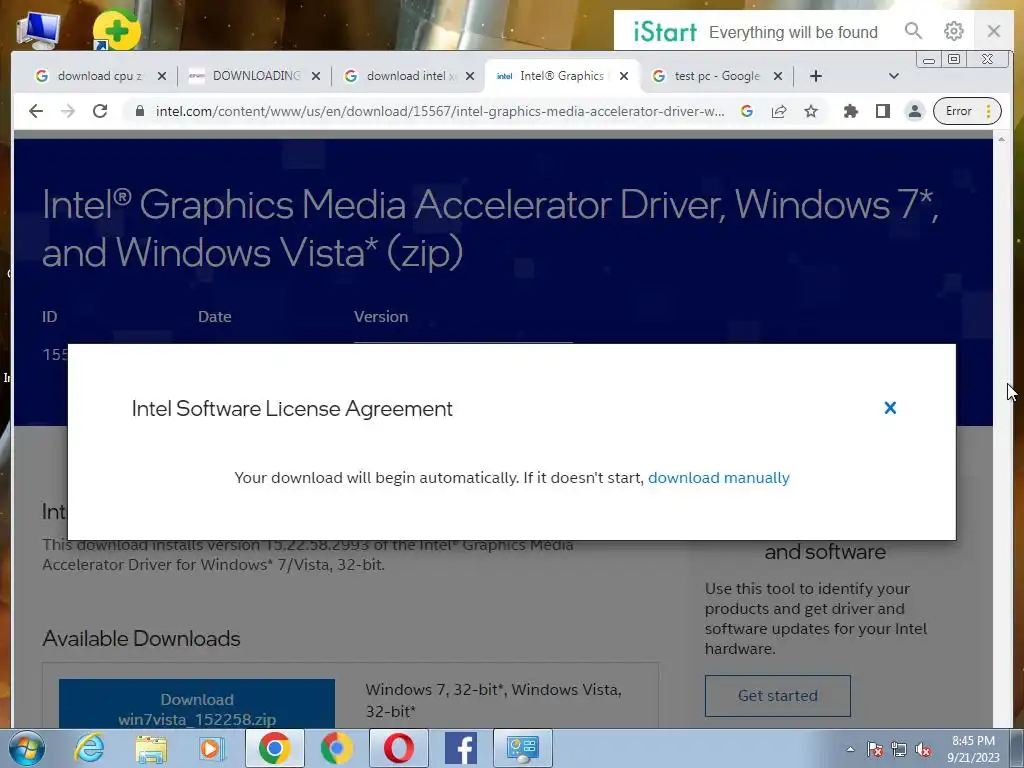1024x768 pixels.
Task: Open Windows Explorer folder in taskbar
Action: pyautogui.click(x=151, y=748)
